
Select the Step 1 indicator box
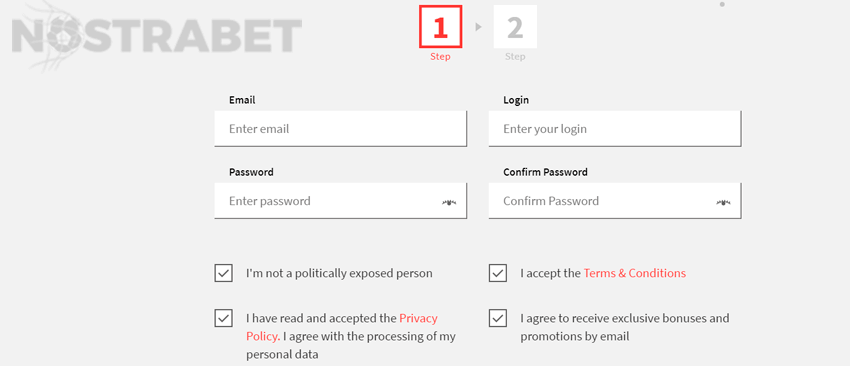pos(440,27)
